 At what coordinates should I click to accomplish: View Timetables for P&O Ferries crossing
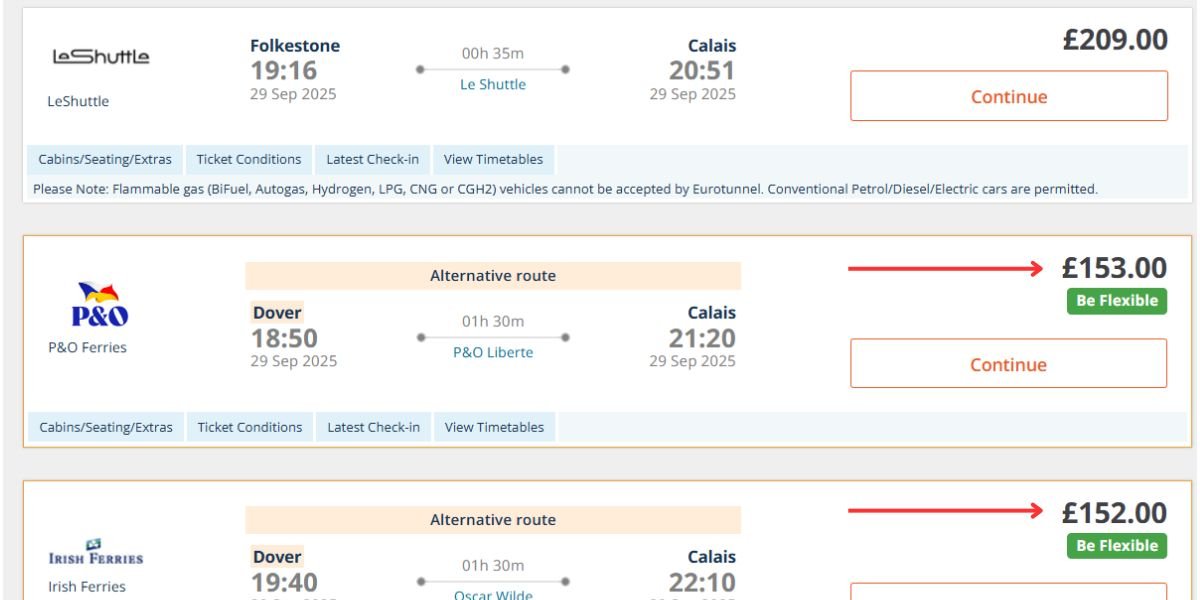coord(494,428)
